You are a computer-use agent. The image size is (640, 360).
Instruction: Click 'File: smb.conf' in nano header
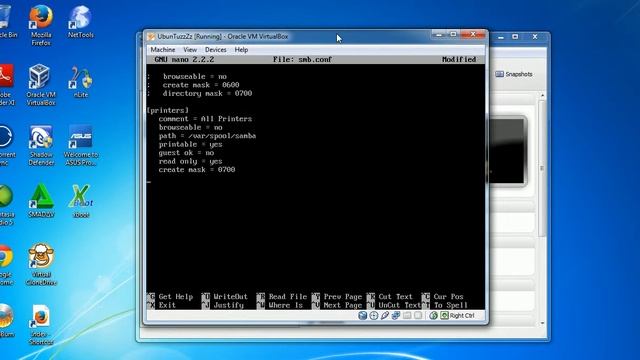(x=302, y=60)
